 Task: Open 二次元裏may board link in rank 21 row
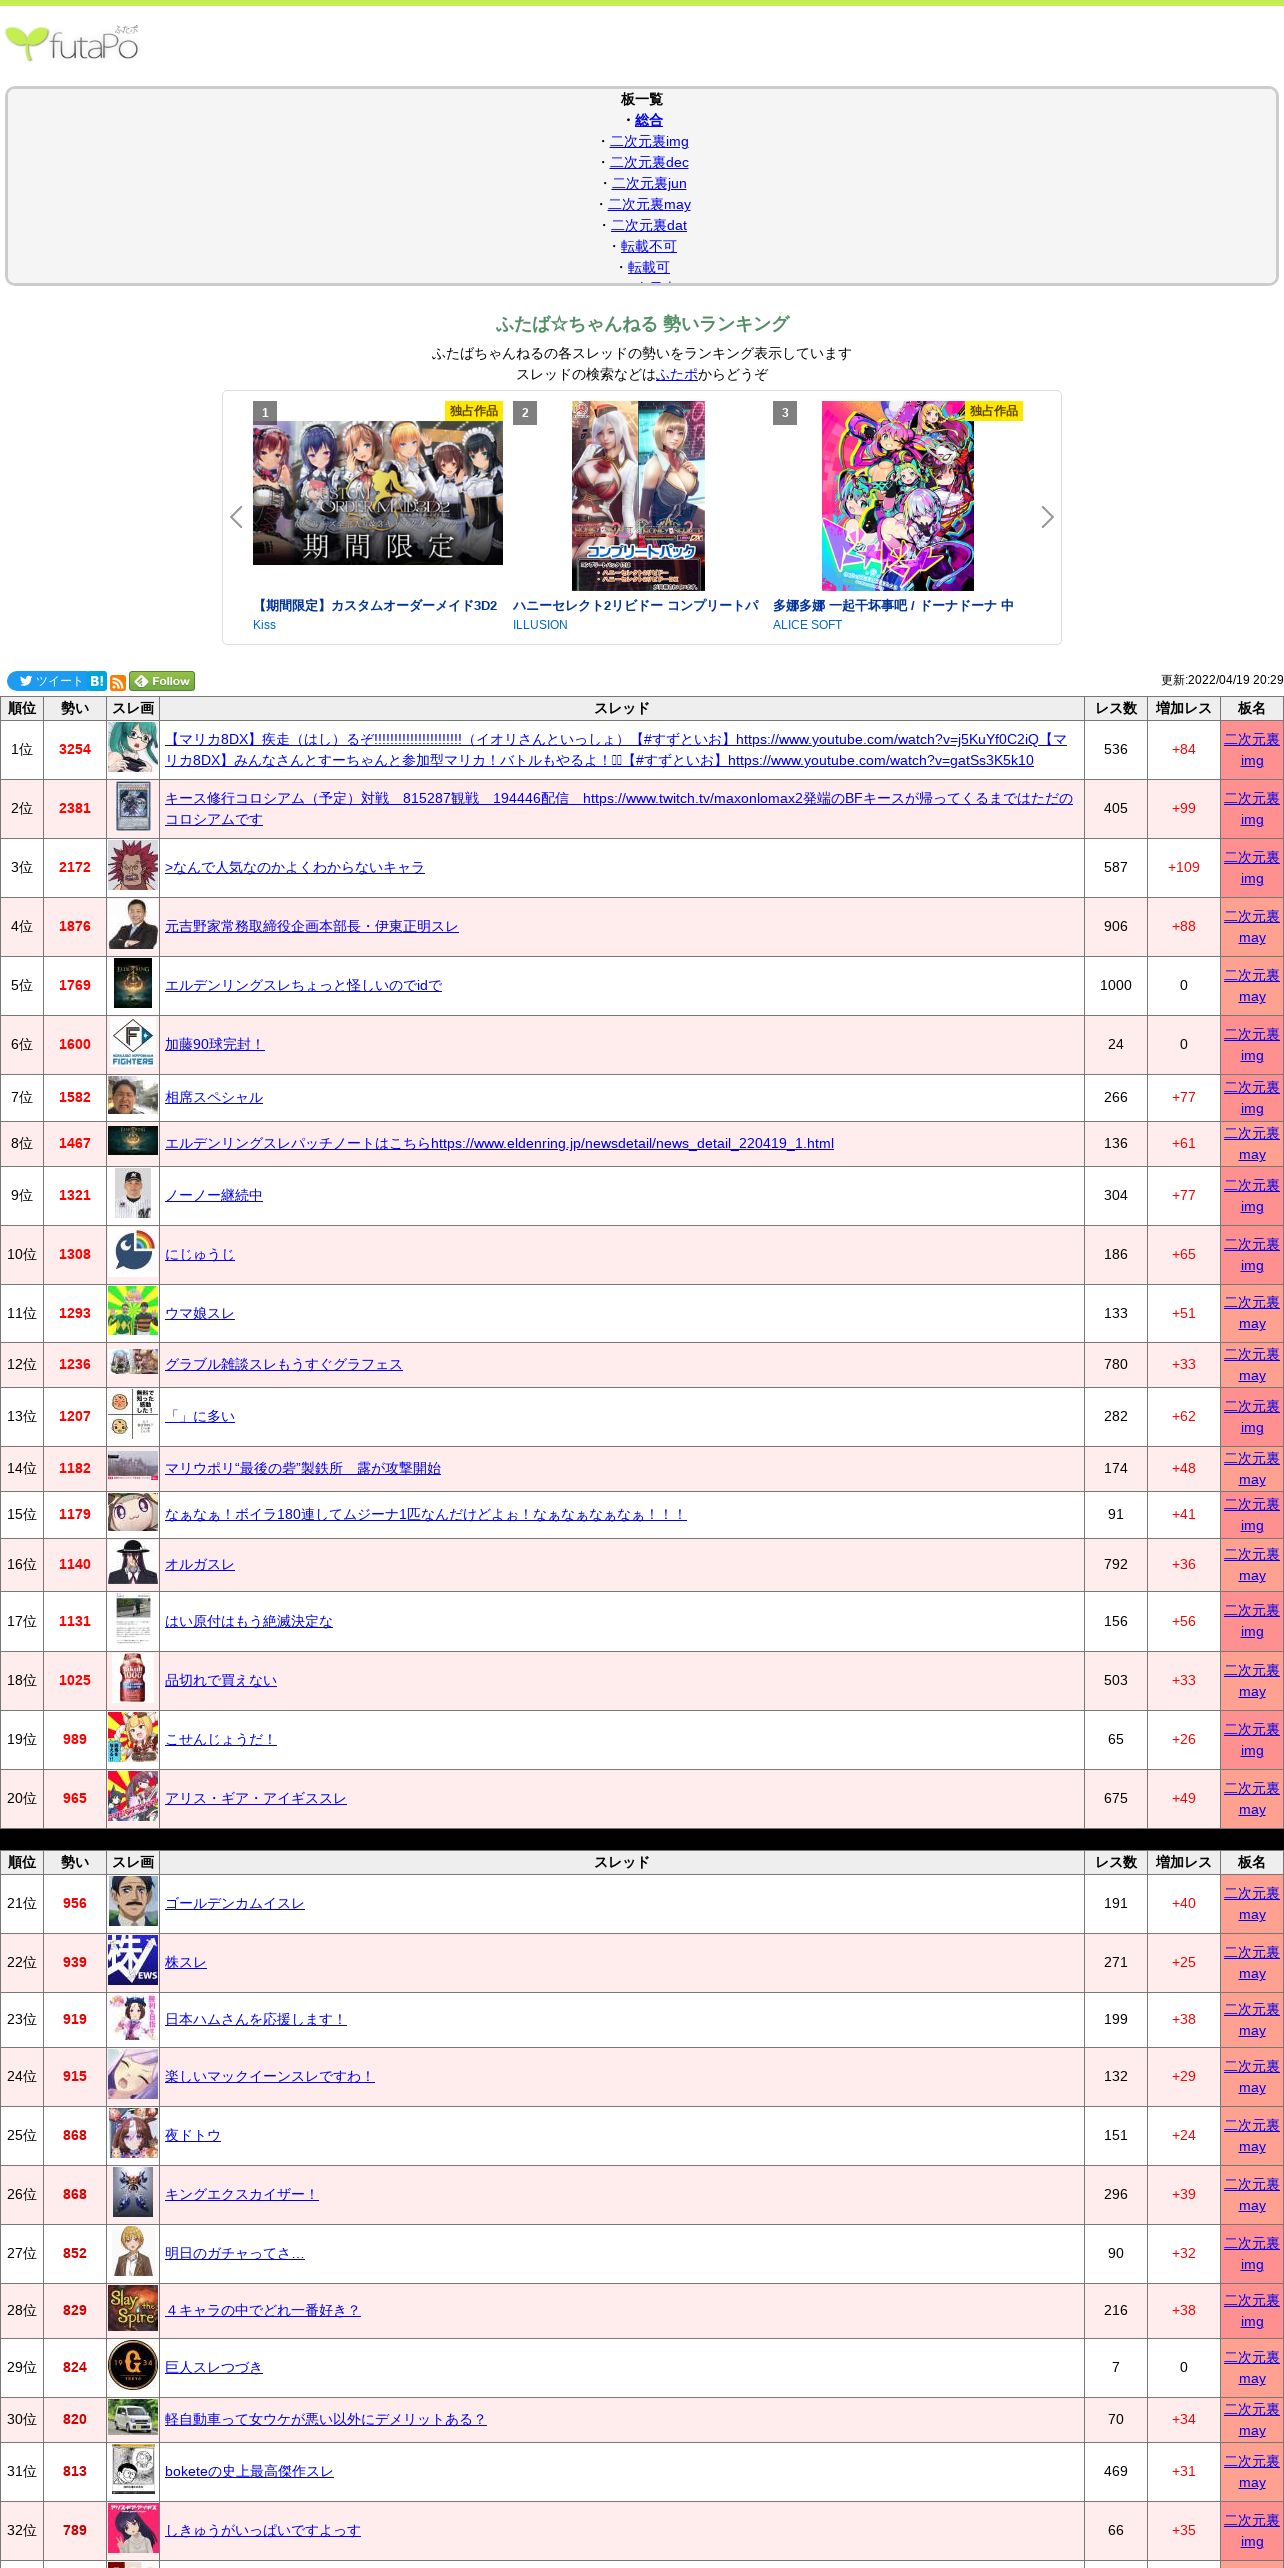pos(1252,1903)
